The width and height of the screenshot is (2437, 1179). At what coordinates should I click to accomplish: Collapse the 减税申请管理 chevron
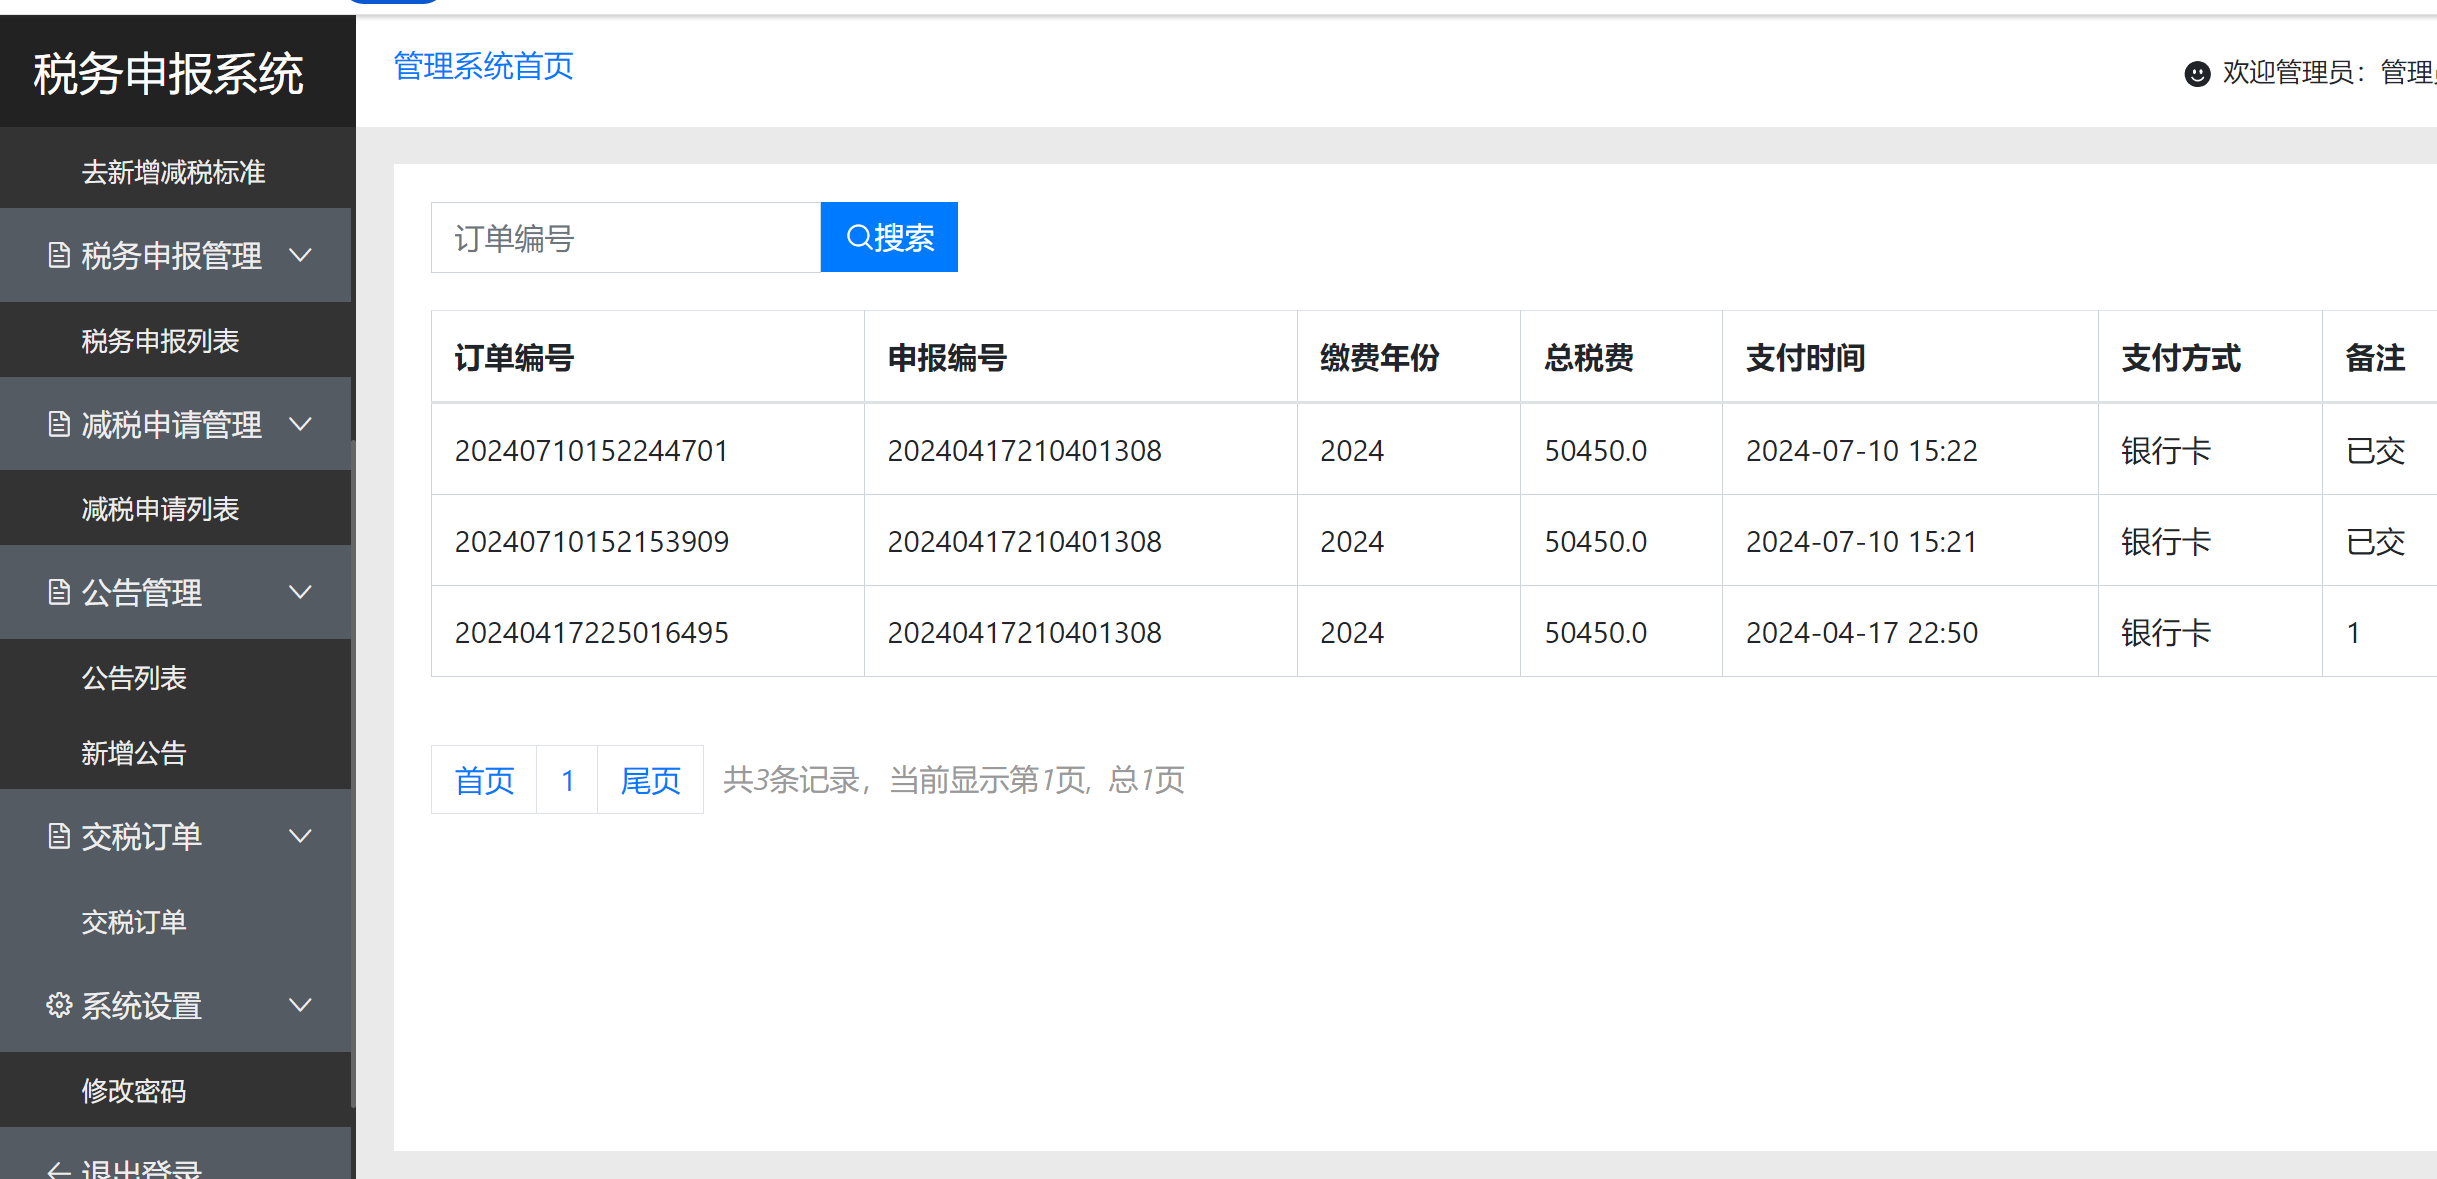[x=300, y=424]
